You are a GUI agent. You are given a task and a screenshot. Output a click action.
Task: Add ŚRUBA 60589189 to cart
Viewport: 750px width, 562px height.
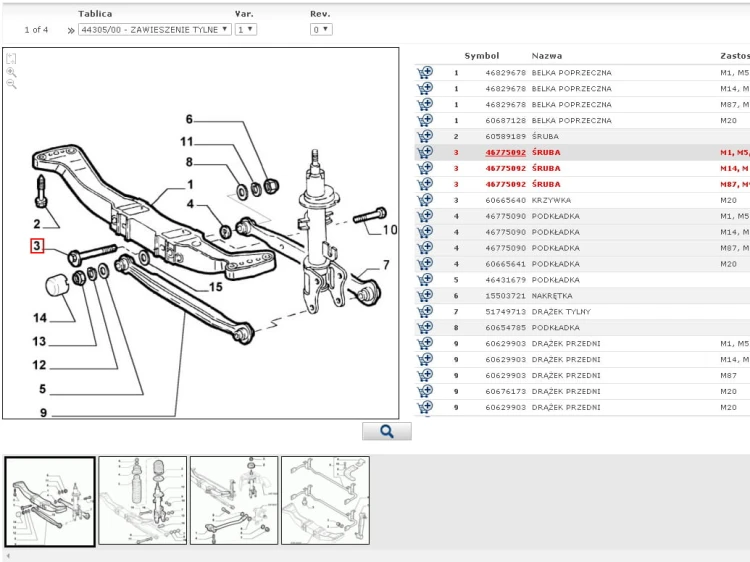425,136
